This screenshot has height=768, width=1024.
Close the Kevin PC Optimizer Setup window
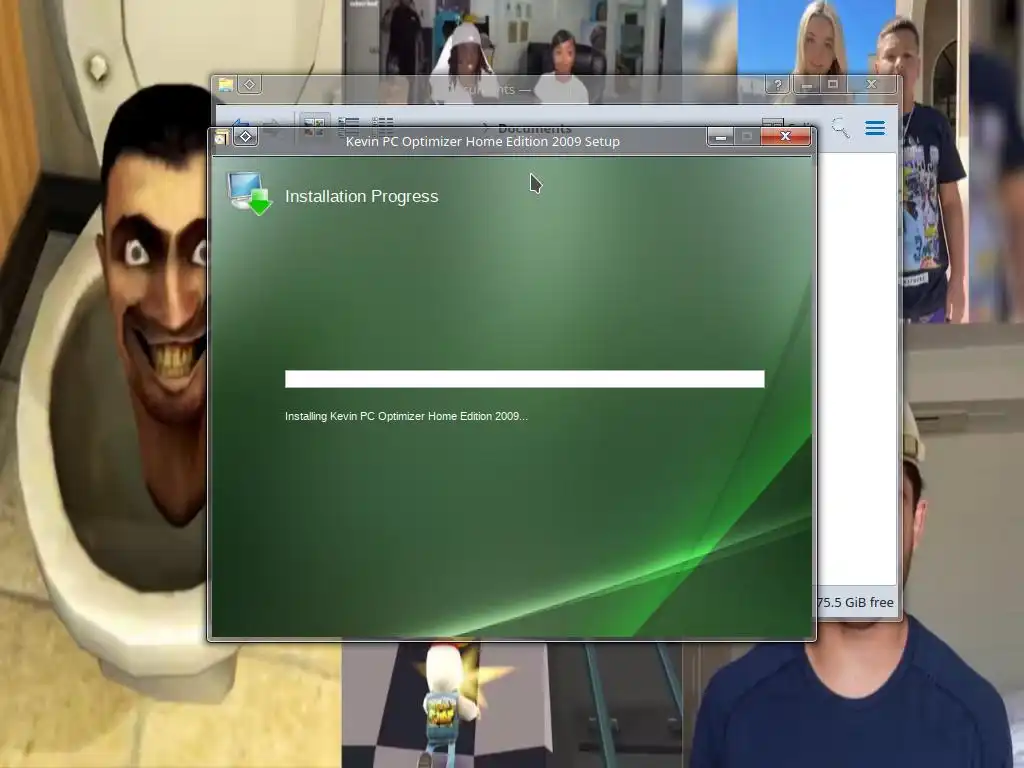coord(786,136)
